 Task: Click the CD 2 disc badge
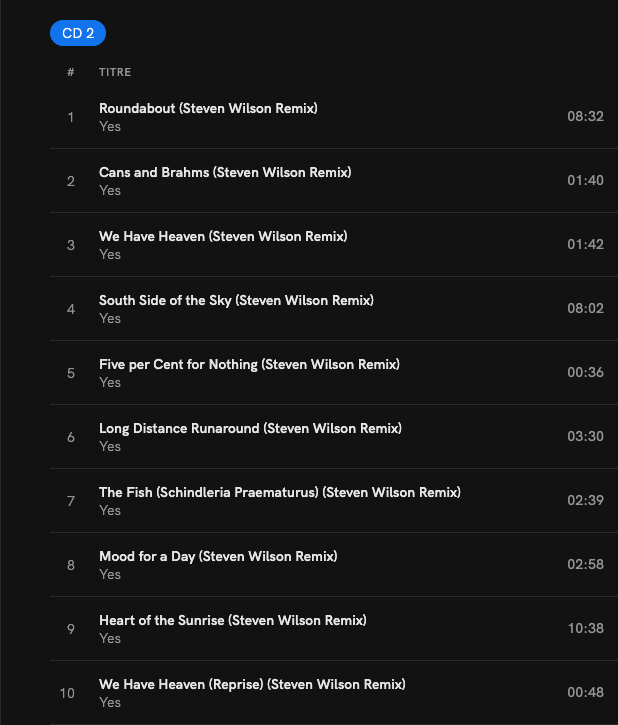(78, 33)
